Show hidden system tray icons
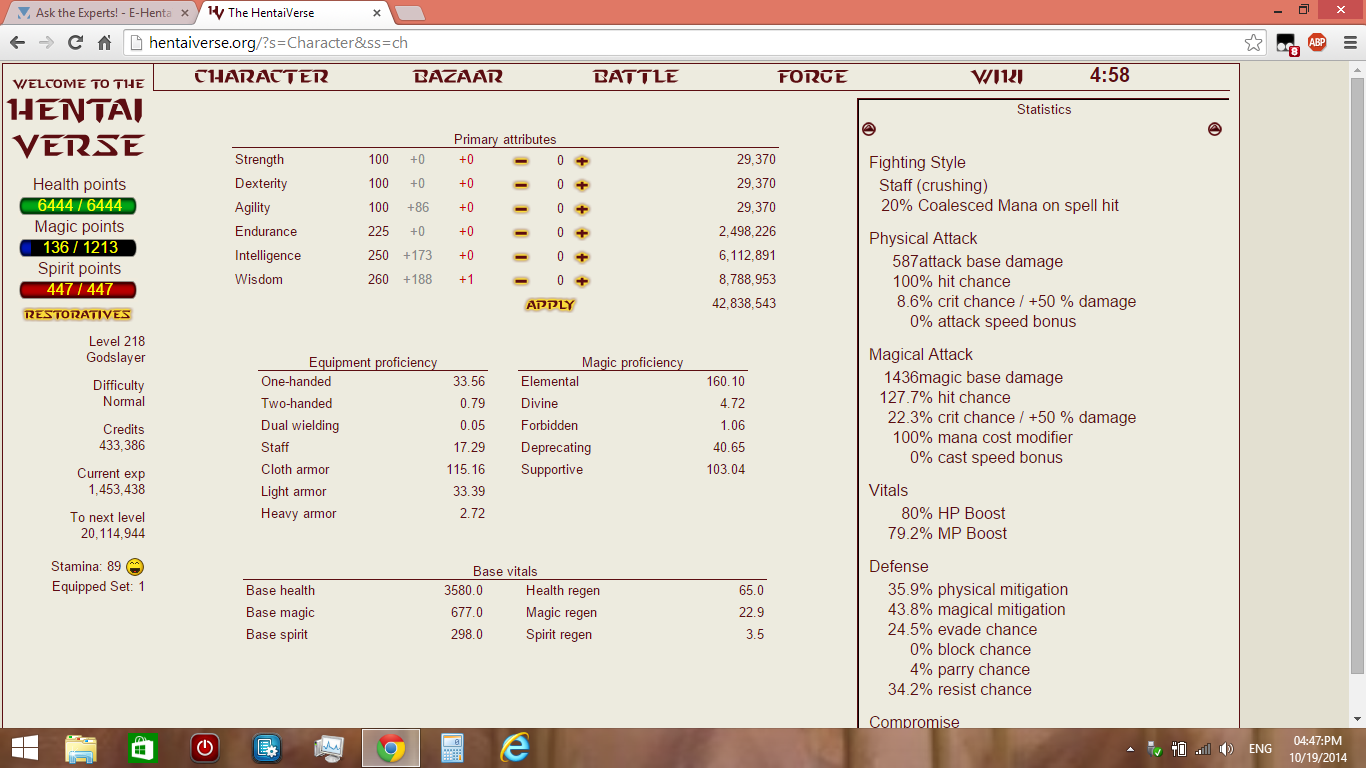 click(1131, 749)
